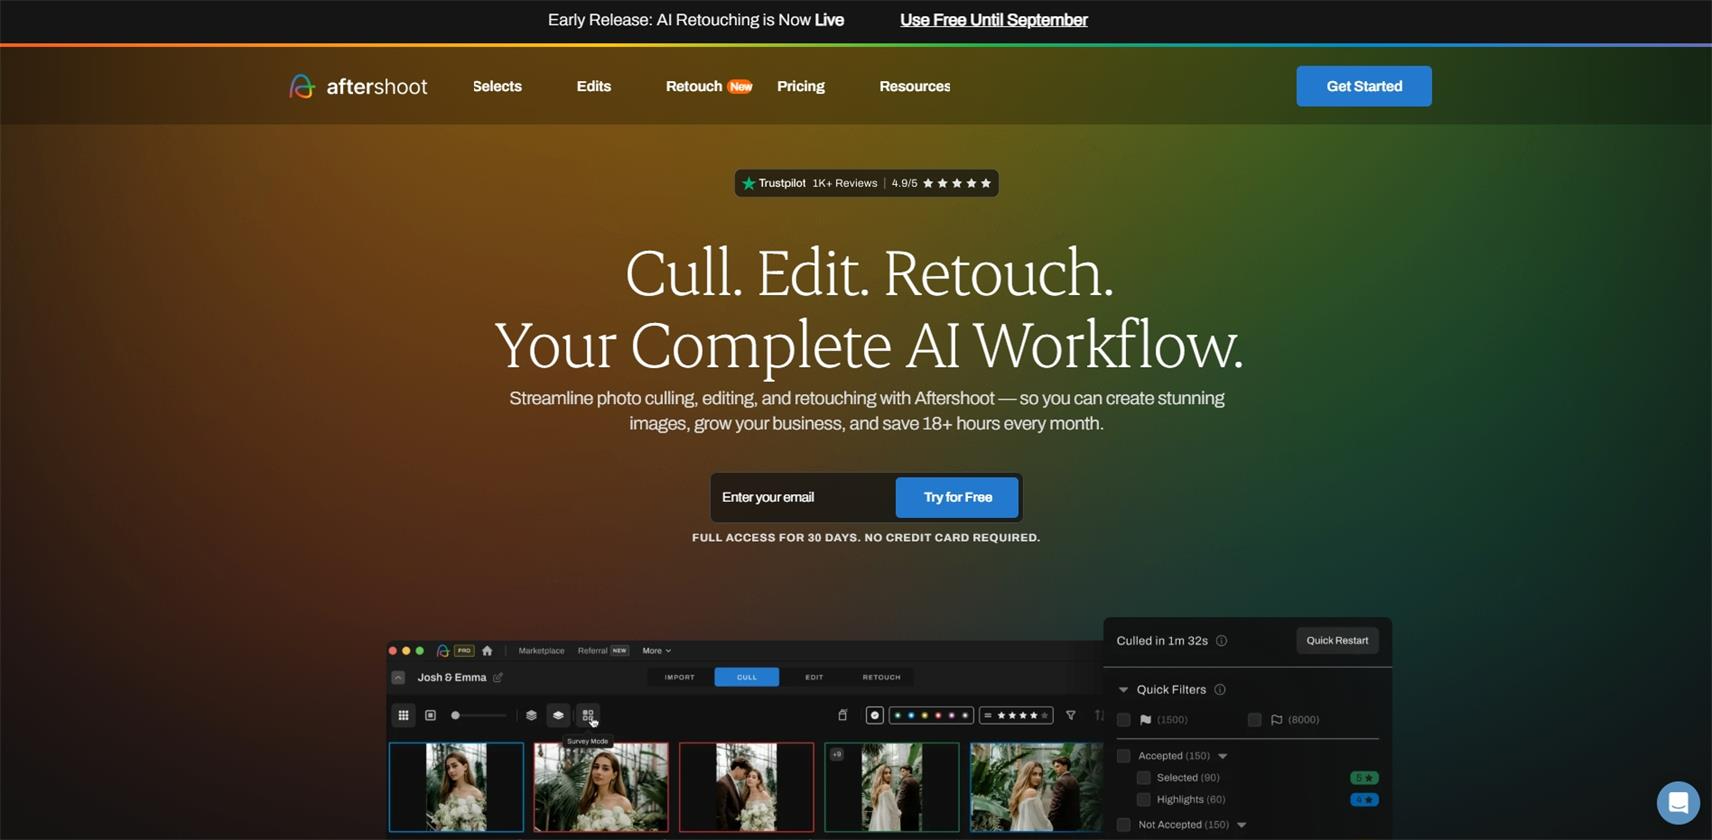Click the +9 stack badge on thumbnail
The image size is (1712, 840).
837,755
